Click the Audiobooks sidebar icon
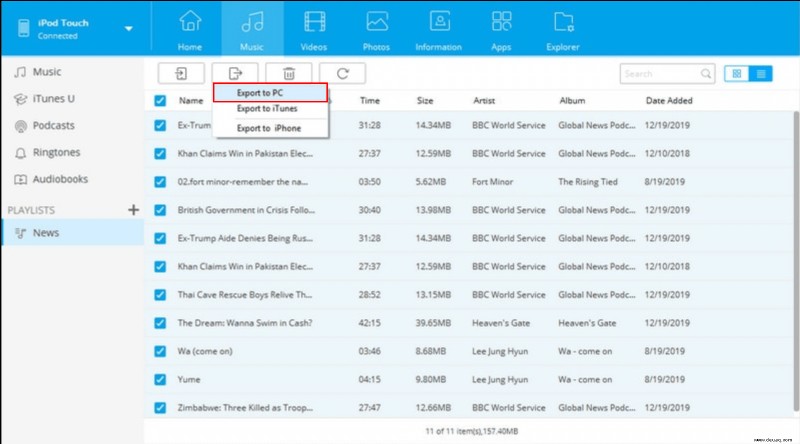800x444 pixels. (20, 180)
